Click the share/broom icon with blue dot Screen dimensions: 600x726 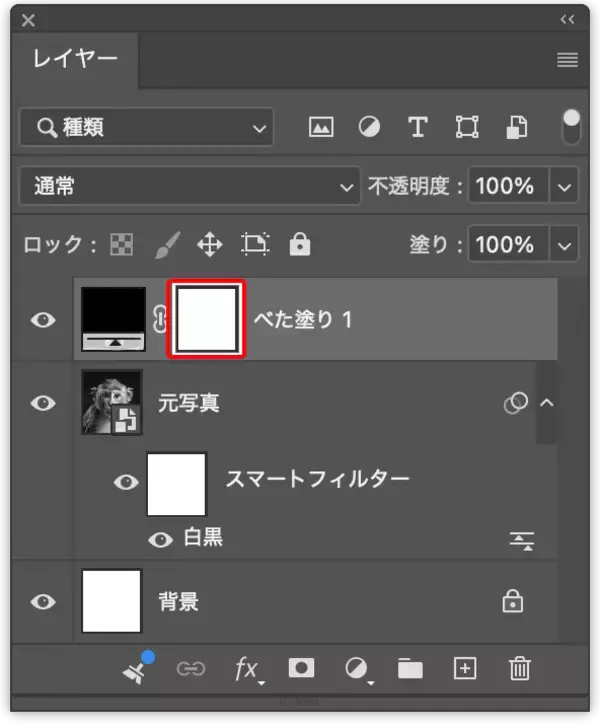[138, 668]
